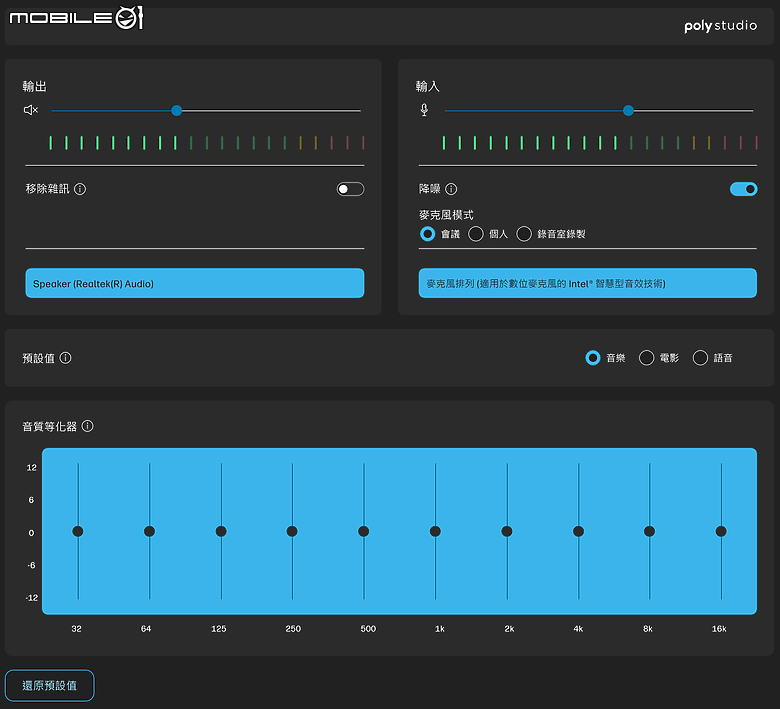Select 錄音室錄製 microphone mode
This screenshot has height=709, width=780.
[524, 234]
